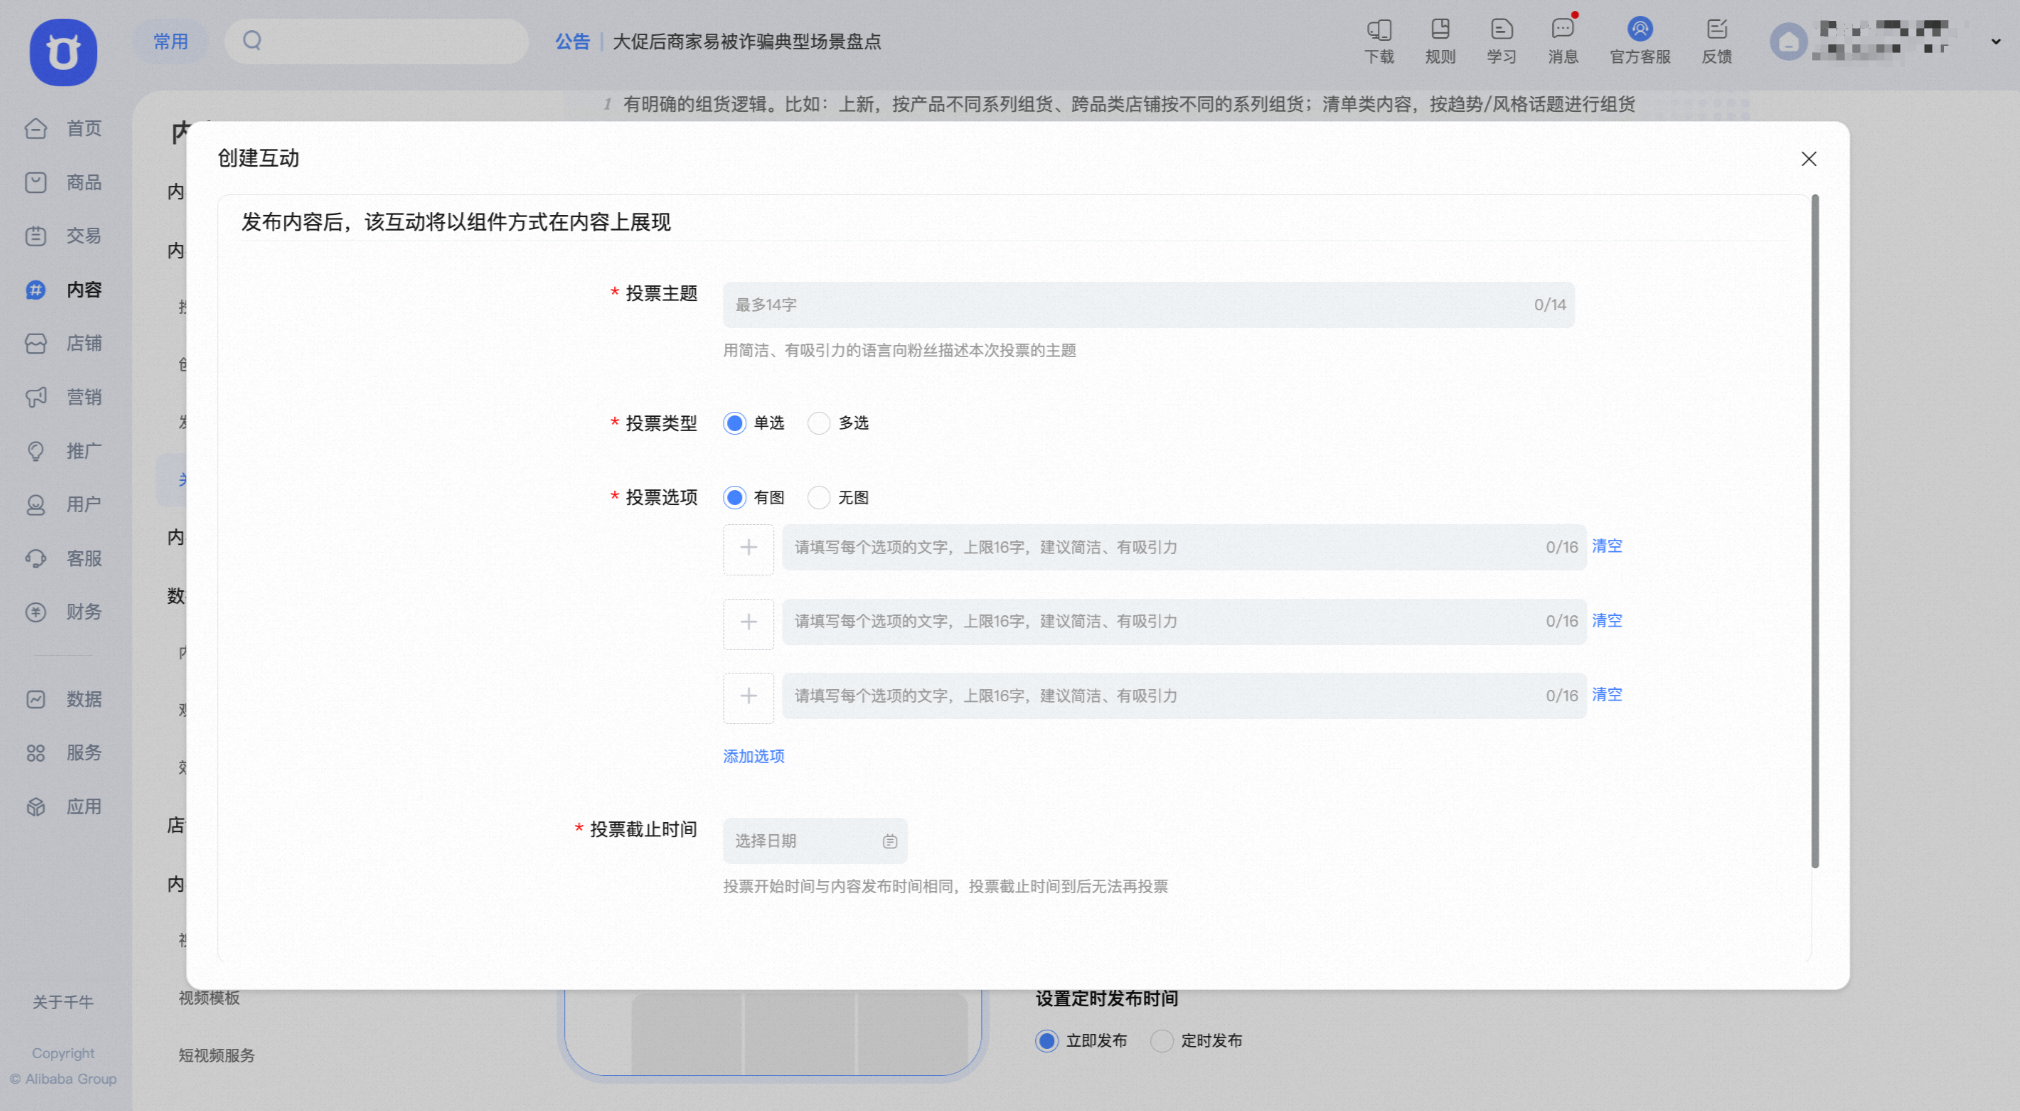Screen dimensions: 2020x1111
Task: Click the third option text field
Action: 1184,696
